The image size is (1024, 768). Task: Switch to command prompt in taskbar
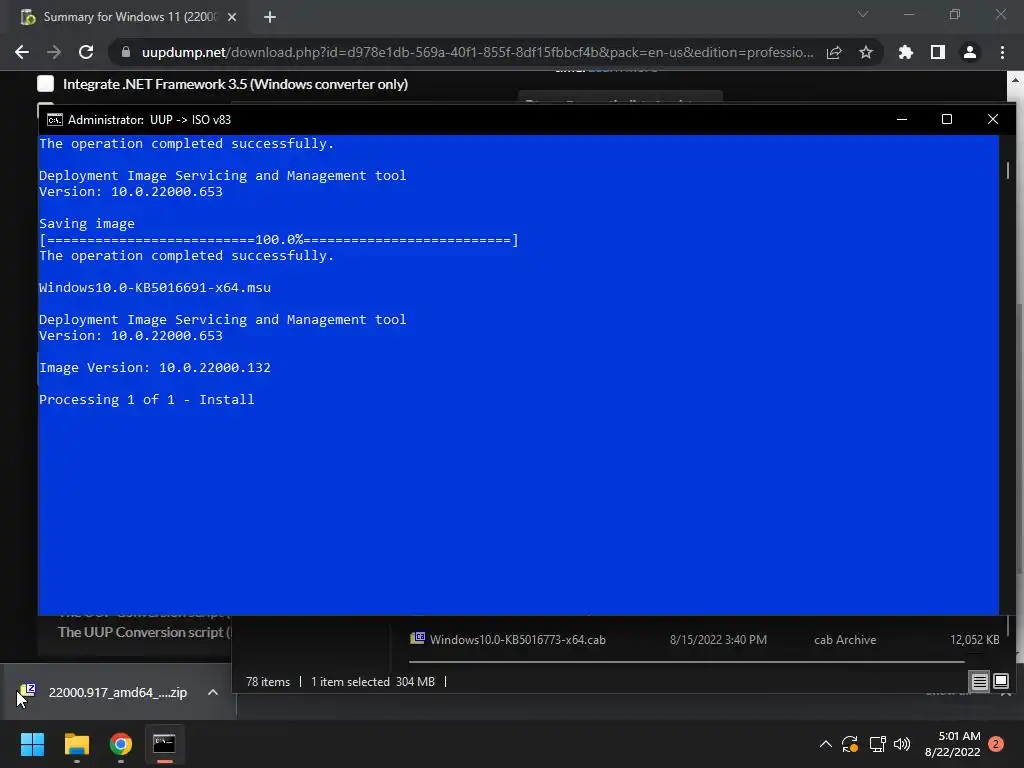pos(165,744)
